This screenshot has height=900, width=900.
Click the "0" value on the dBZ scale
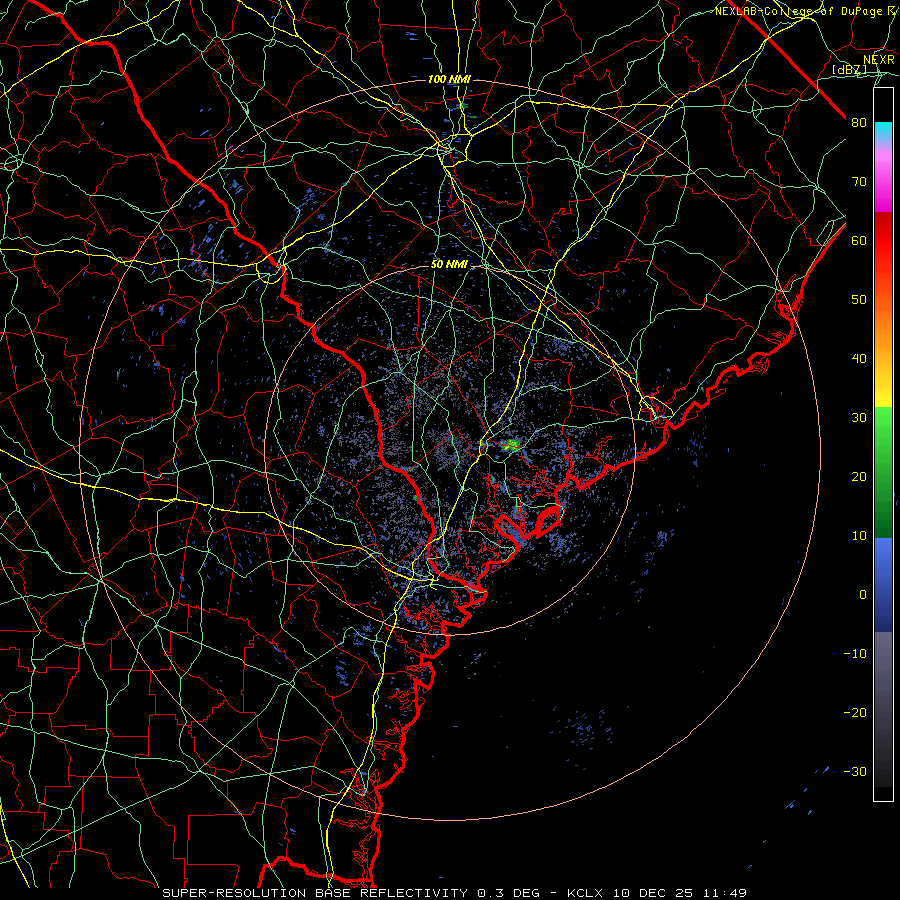[863, 595]
